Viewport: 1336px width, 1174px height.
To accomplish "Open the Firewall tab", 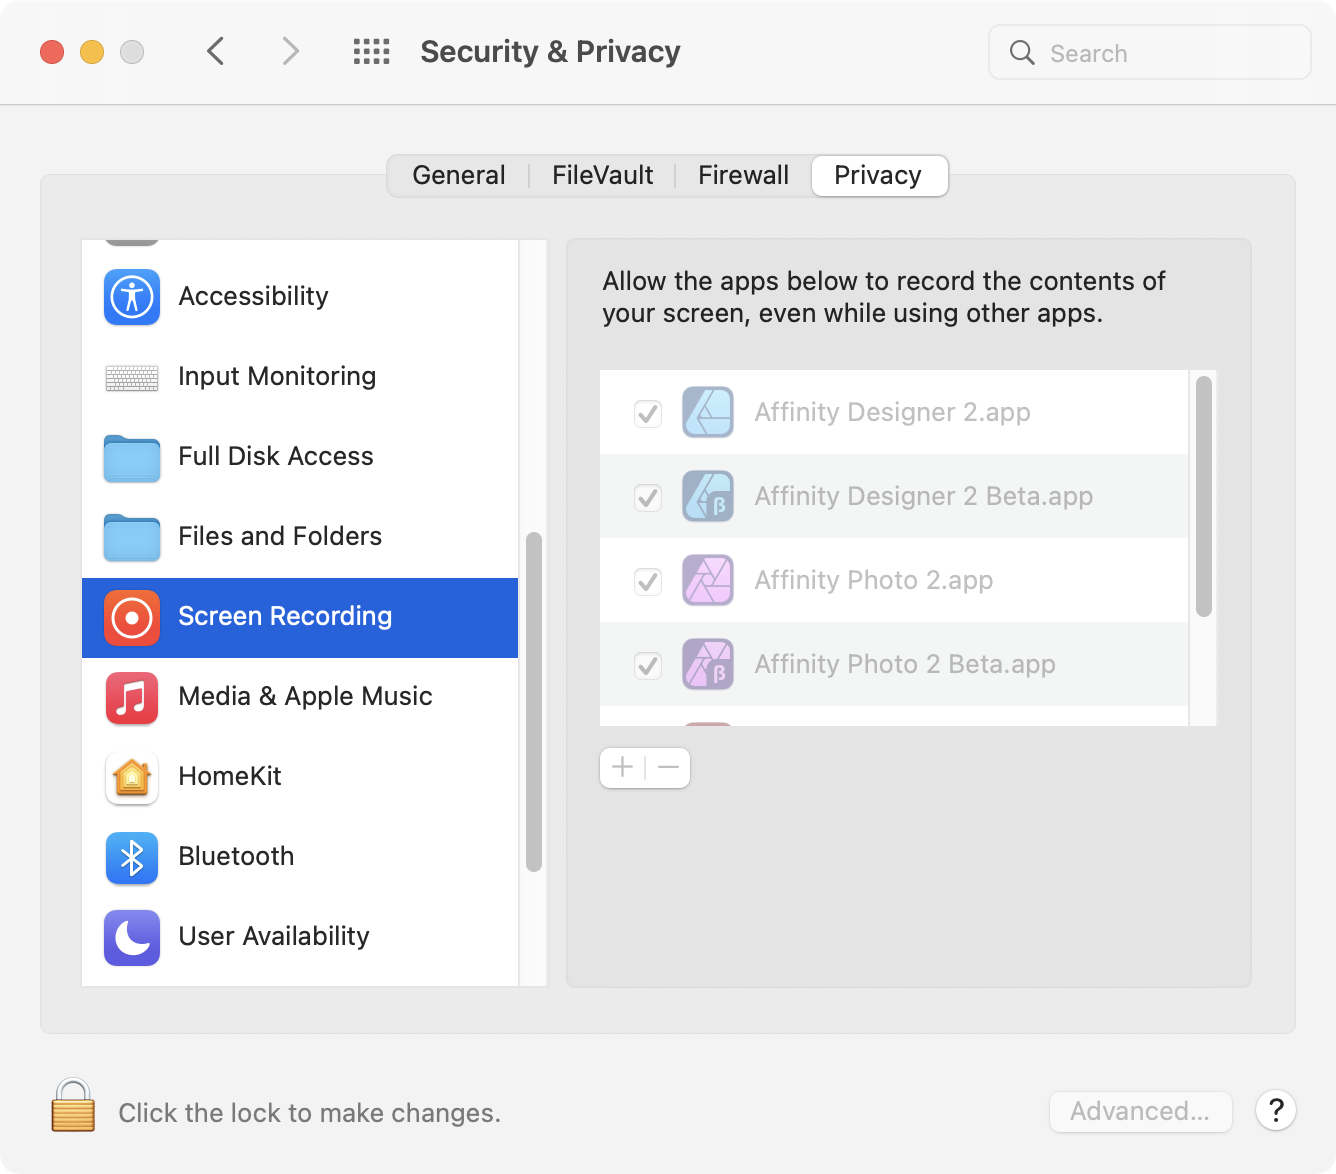I will pos(743,176).
